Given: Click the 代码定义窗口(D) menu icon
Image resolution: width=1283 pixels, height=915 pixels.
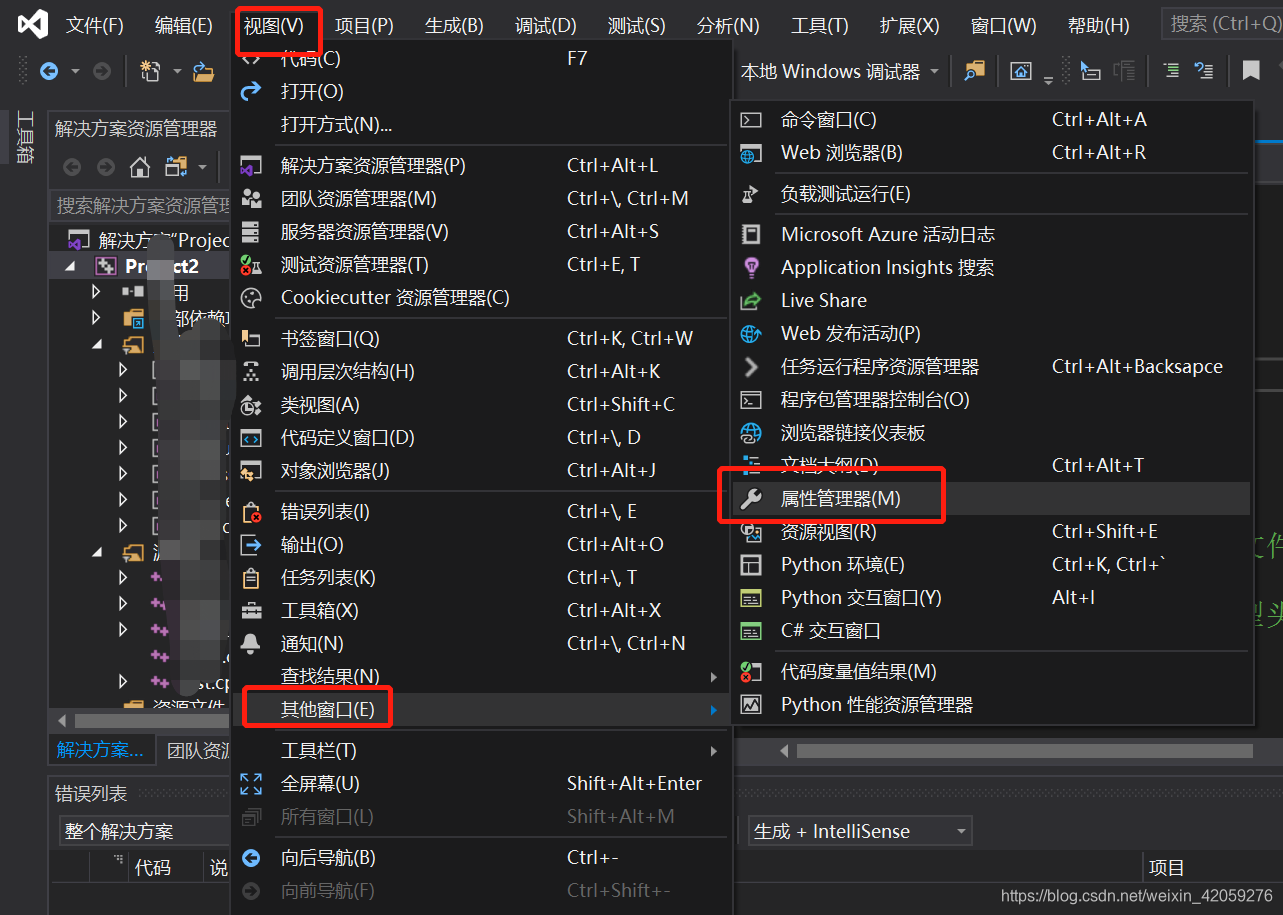Looking at the screenshot, I should point(251,438).
